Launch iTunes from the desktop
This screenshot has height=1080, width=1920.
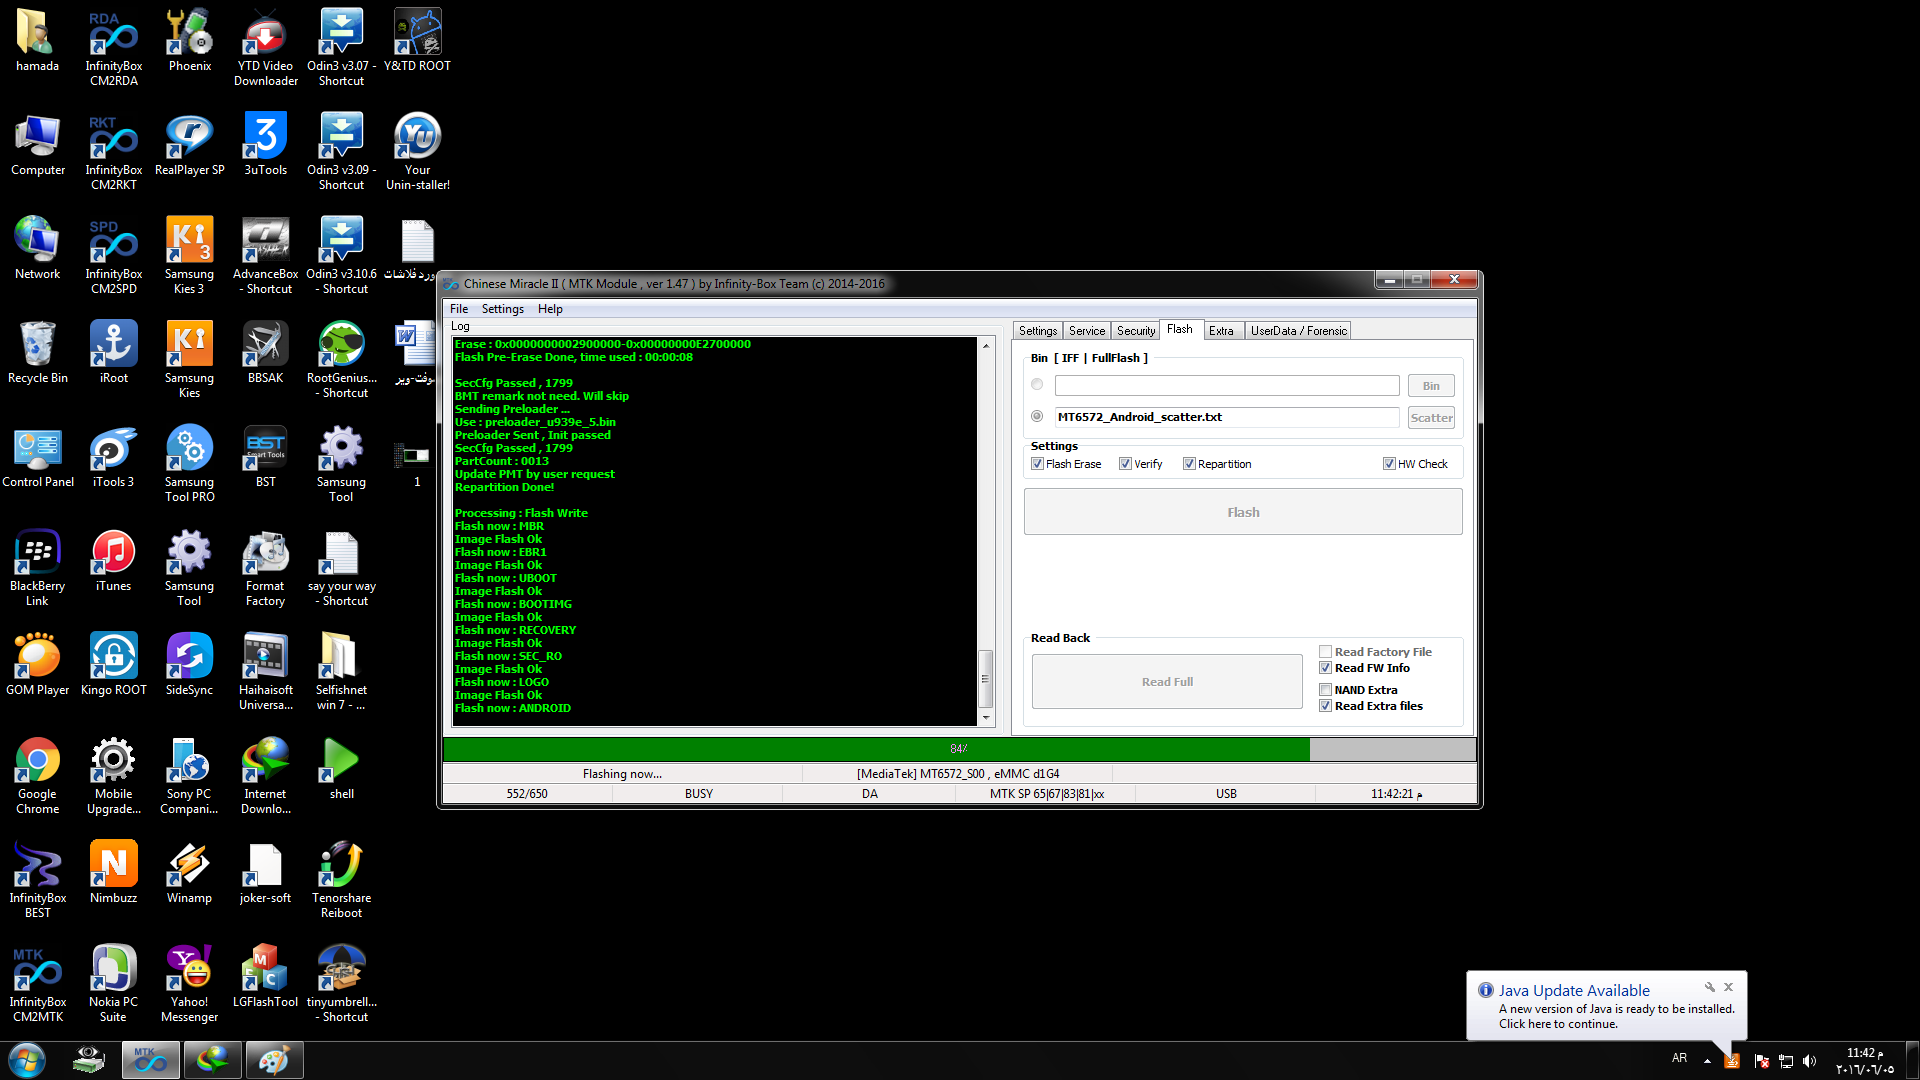(x=114, y=560)
